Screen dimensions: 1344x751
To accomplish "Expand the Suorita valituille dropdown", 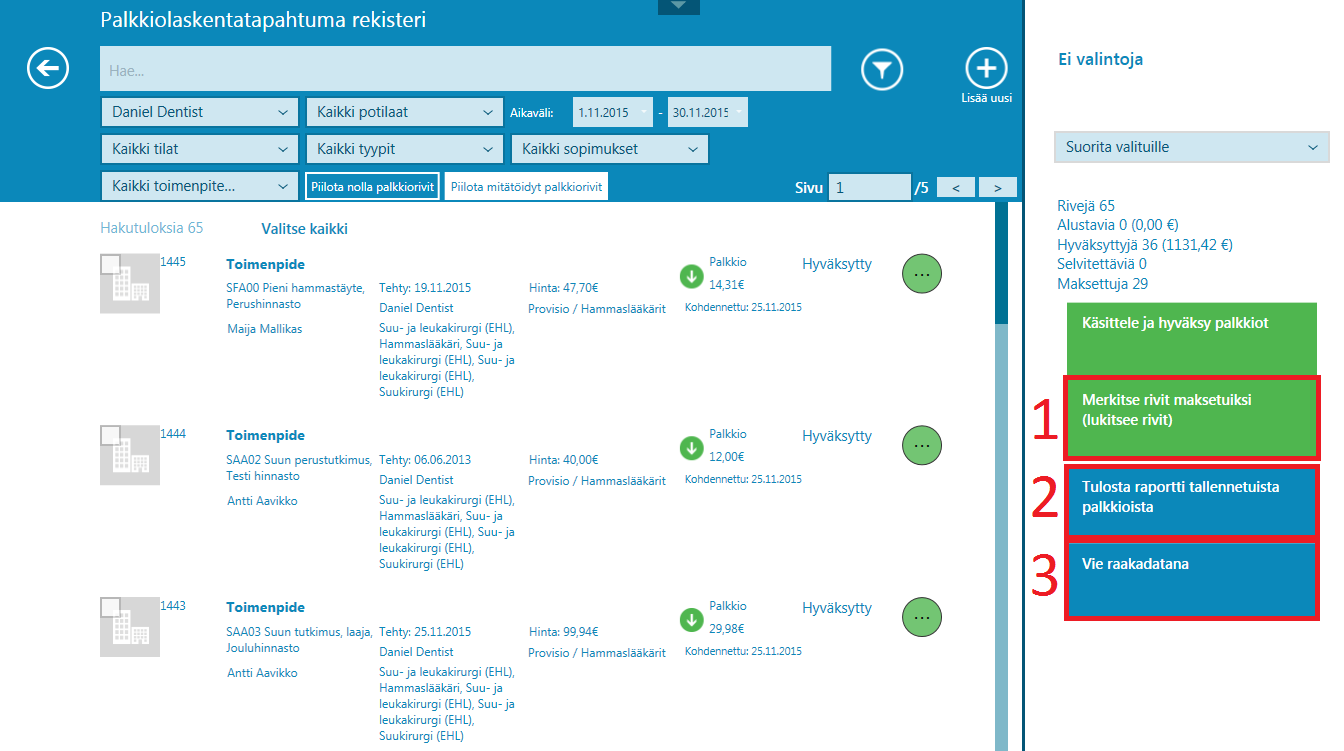I will 1191,147.
